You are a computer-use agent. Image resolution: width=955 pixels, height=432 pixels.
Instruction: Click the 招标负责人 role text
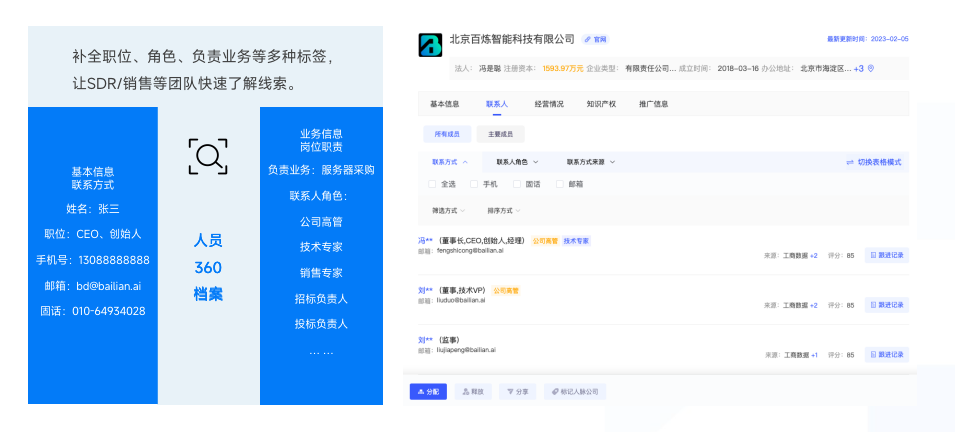322,299
